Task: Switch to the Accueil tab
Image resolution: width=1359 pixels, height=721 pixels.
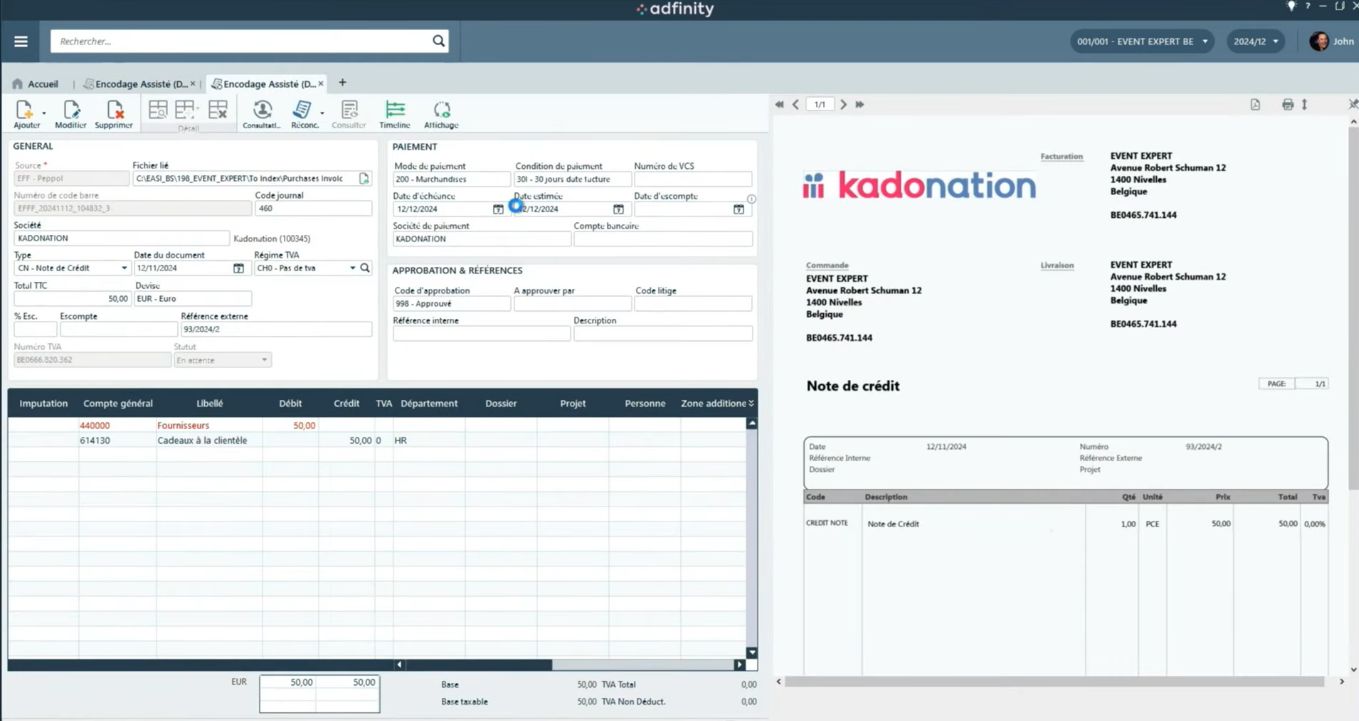Action: tap(35, 84)
